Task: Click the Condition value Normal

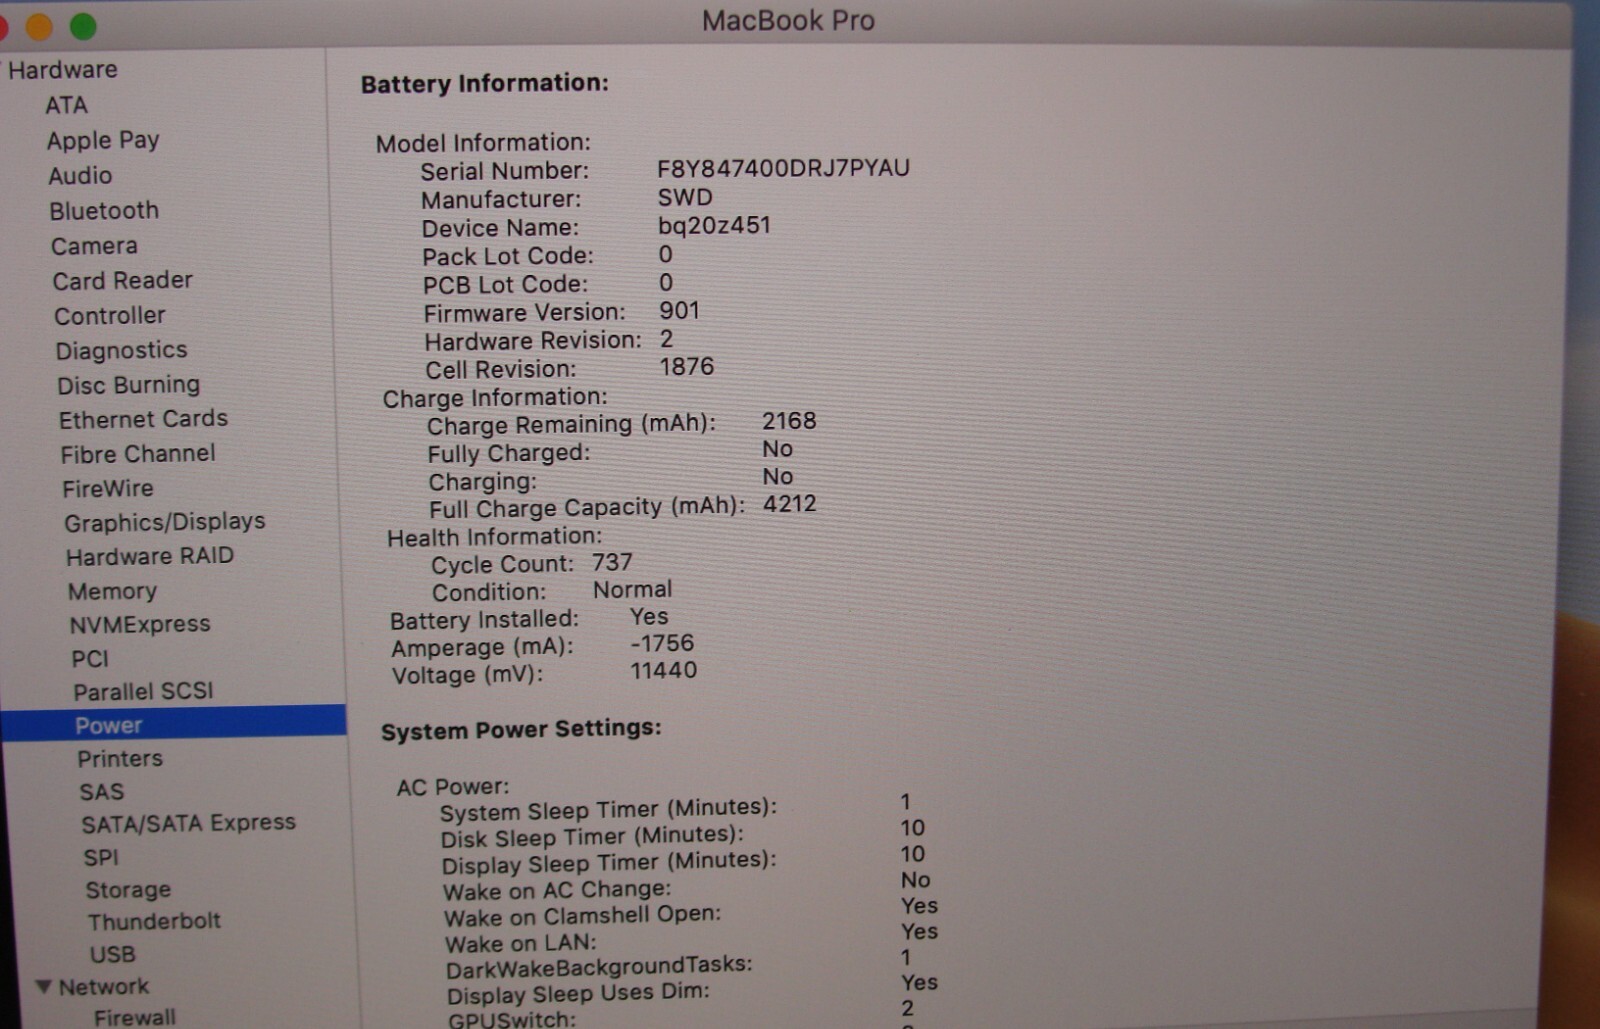Action: pos(632,589)
